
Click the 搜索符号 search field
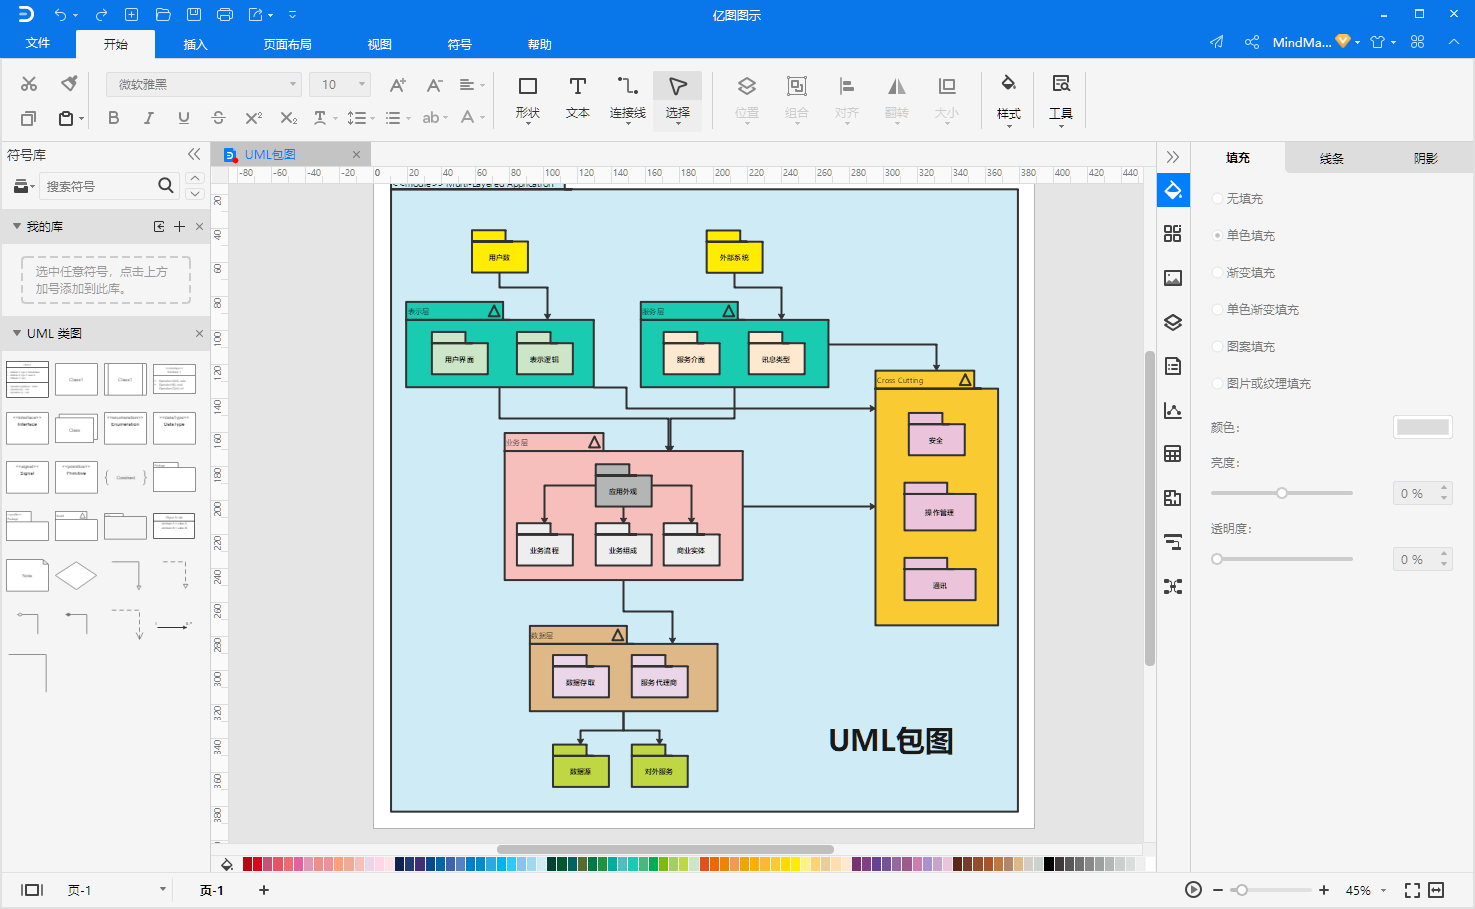pos(98,186)
